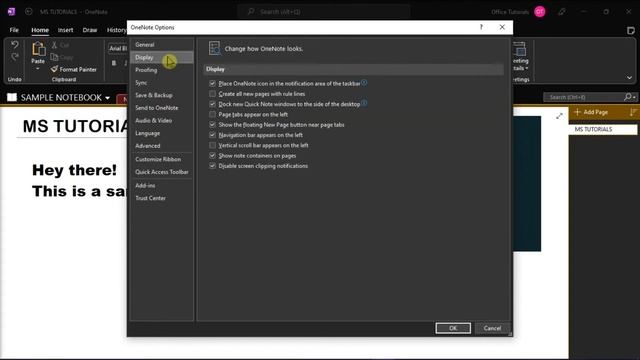This screenshot has height=360, width=640.
Task: Click the SAMPLE NOTEBOOK book icon
Action: (12, 97)
